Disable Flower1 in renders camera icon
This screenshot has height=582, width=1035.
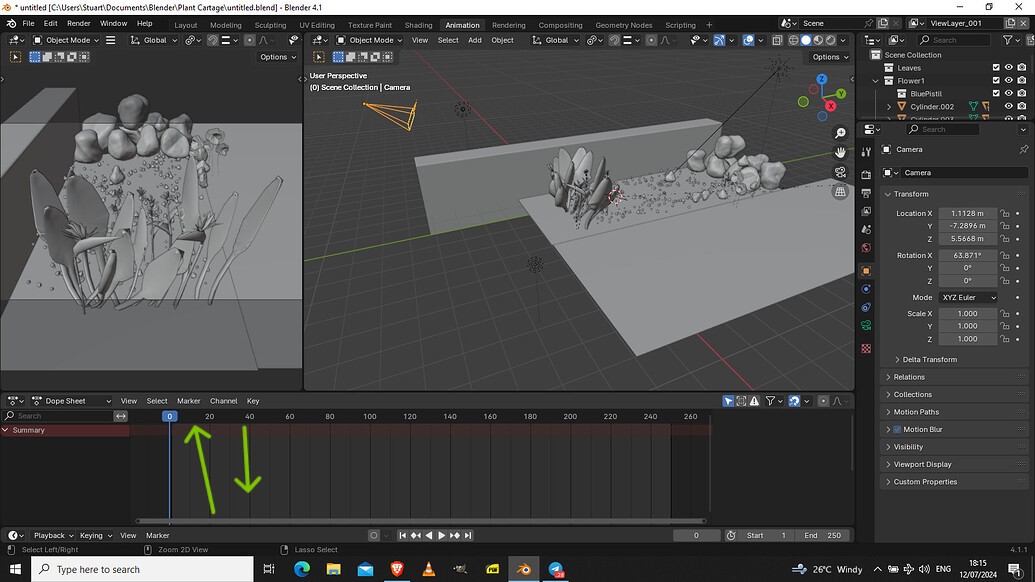(1022, 81)
